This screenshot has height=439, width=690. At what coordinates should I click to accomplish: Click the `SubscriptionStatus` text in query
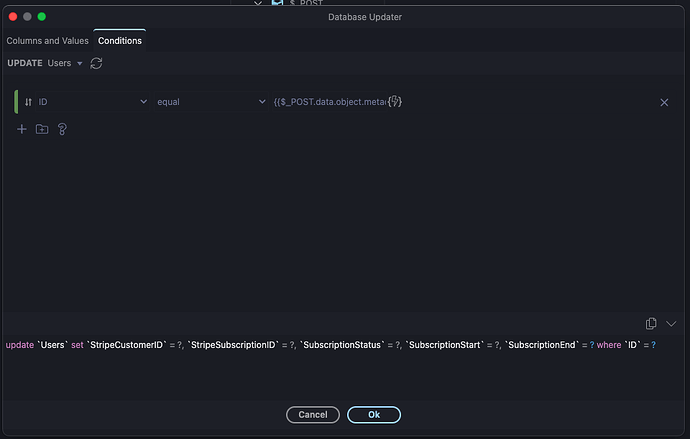click(x=342, y=345)
